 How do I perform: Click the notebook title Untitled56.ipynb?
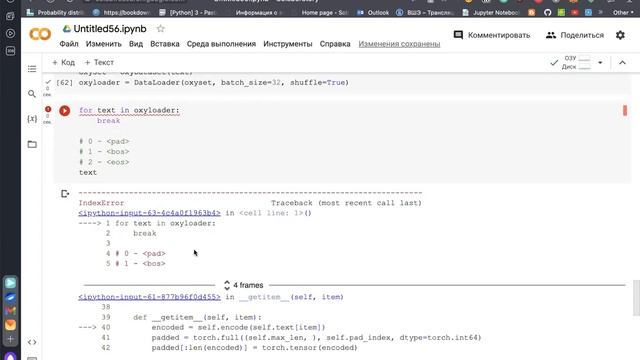pos(110,29)
